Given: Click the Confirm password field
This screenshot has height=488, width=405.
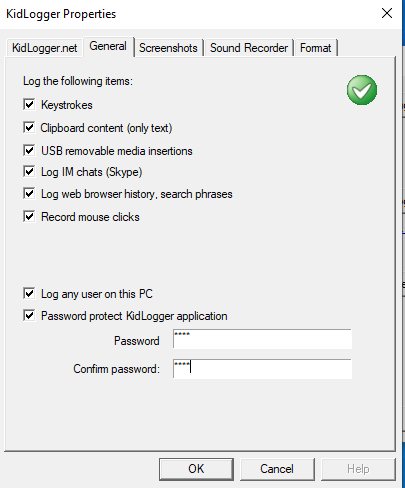Looking at the screenshot, I should coord(262,369).
